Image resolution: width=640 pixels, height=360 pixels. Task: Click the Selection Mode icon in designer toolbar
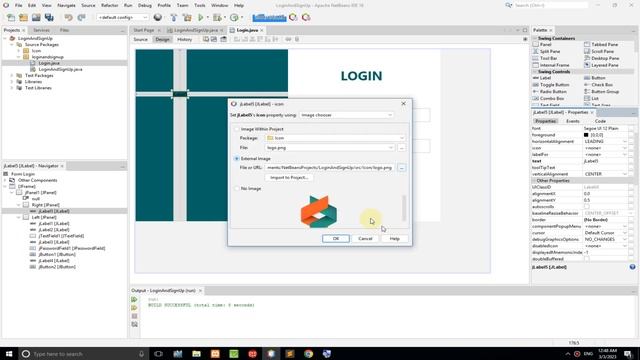pos(206,39)
